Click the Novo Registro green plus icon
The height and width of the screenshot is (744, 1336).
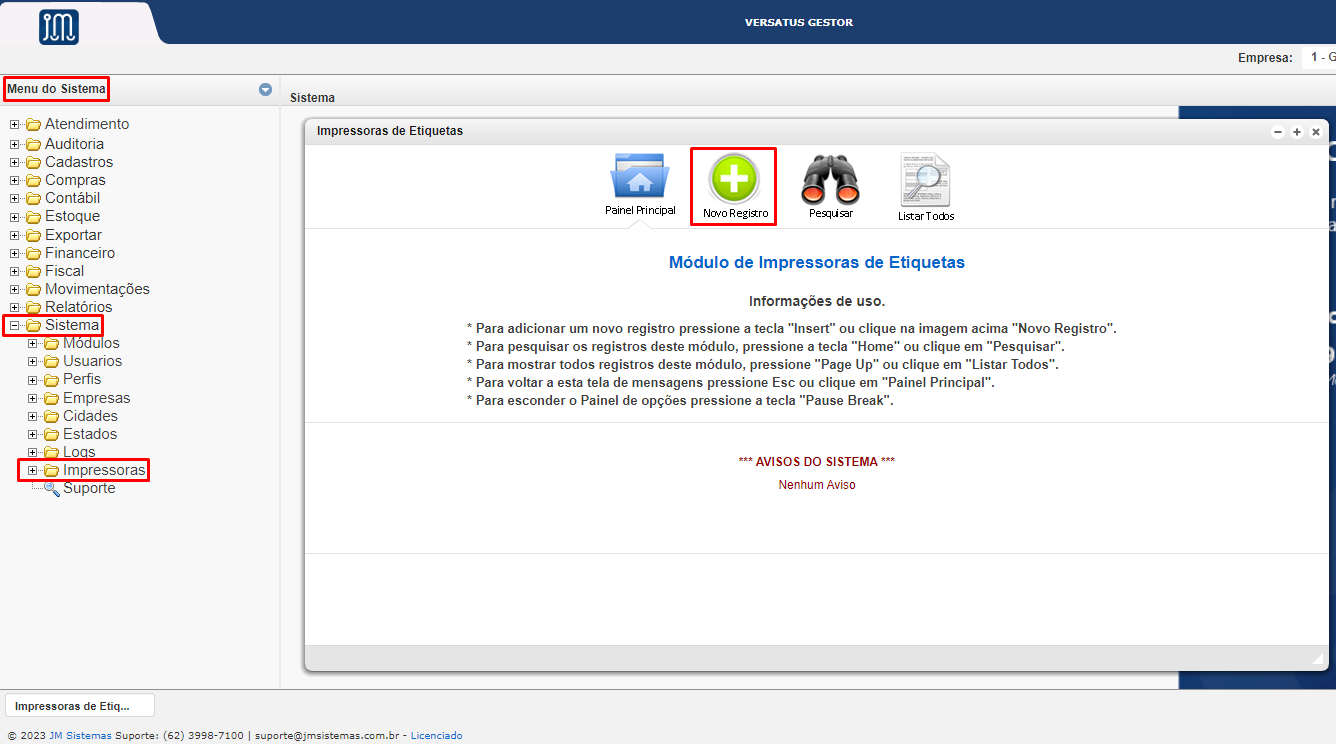pos(734,181)
